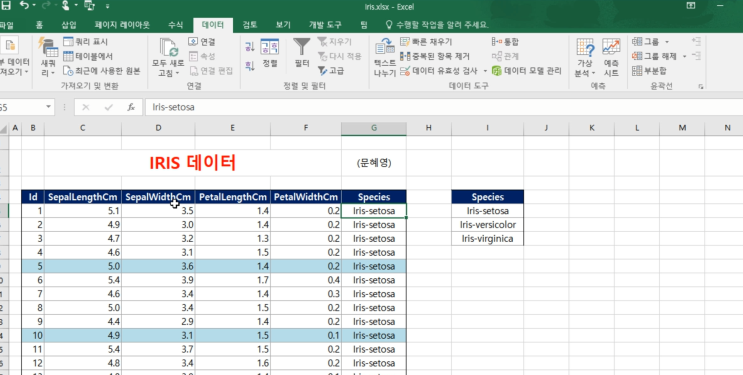
Task: Click the Insert Function fx icon
Action: tap(131, 107)
